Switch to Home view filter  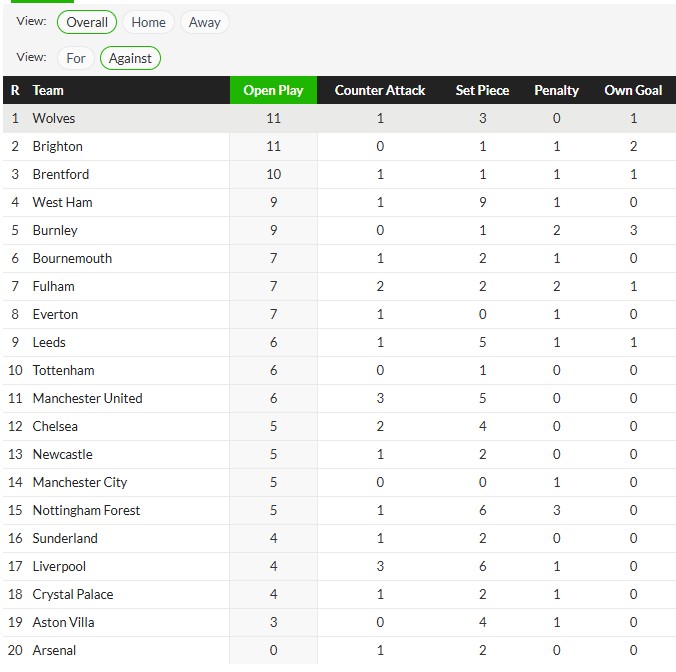(x=149, y=22)
